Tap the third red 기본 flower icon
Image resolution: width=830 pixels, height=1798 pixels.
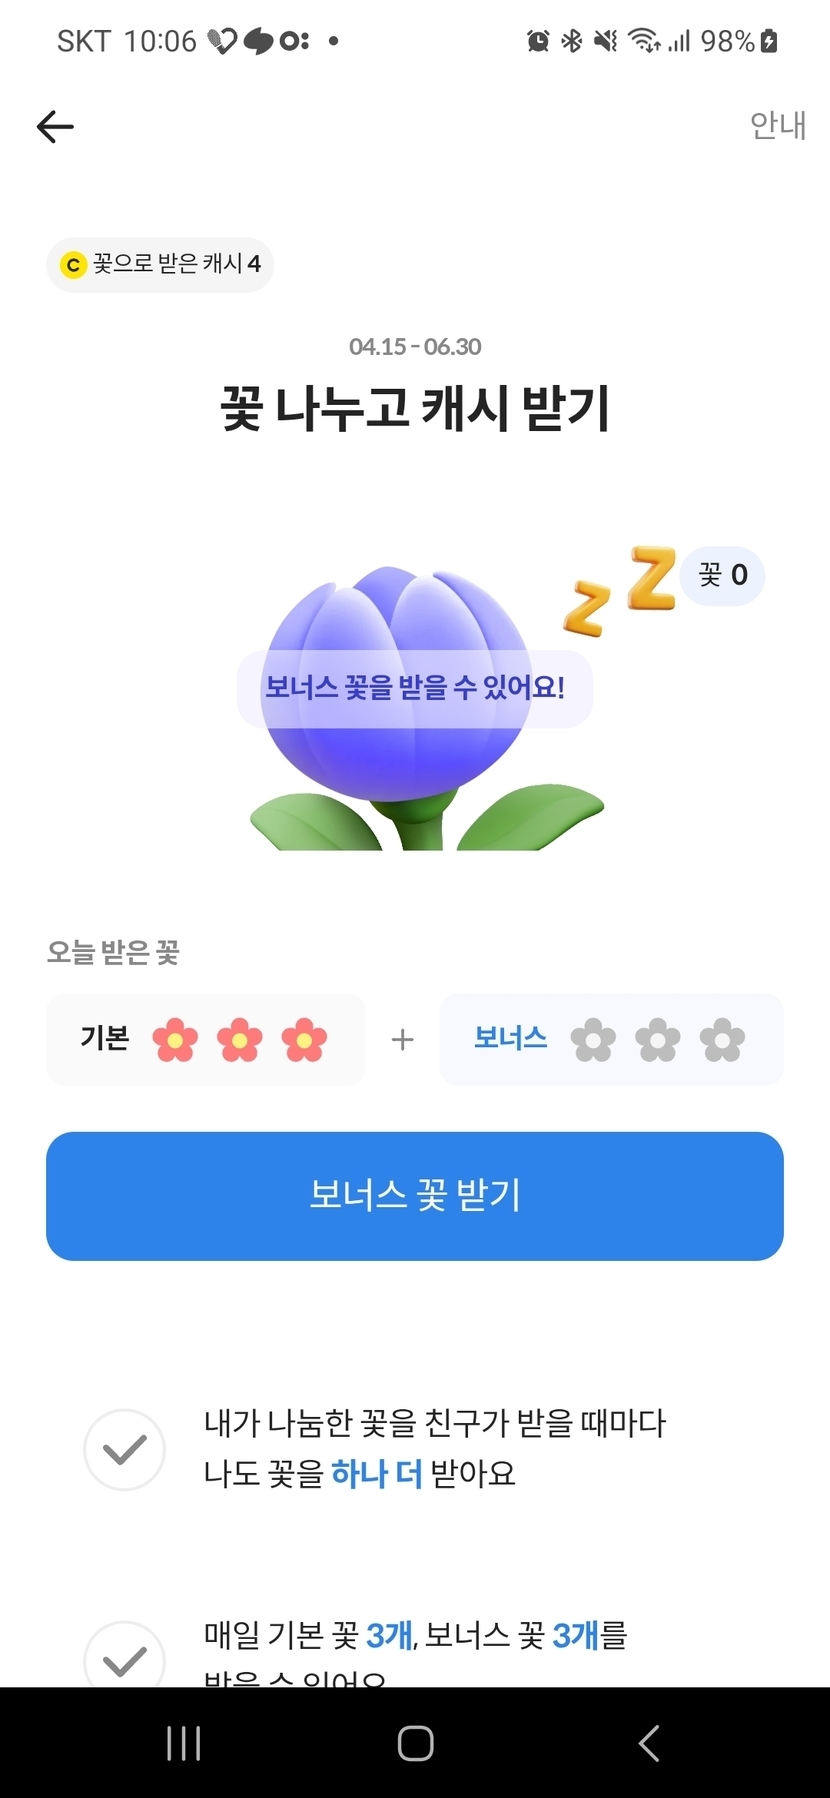pos(304,1040)
